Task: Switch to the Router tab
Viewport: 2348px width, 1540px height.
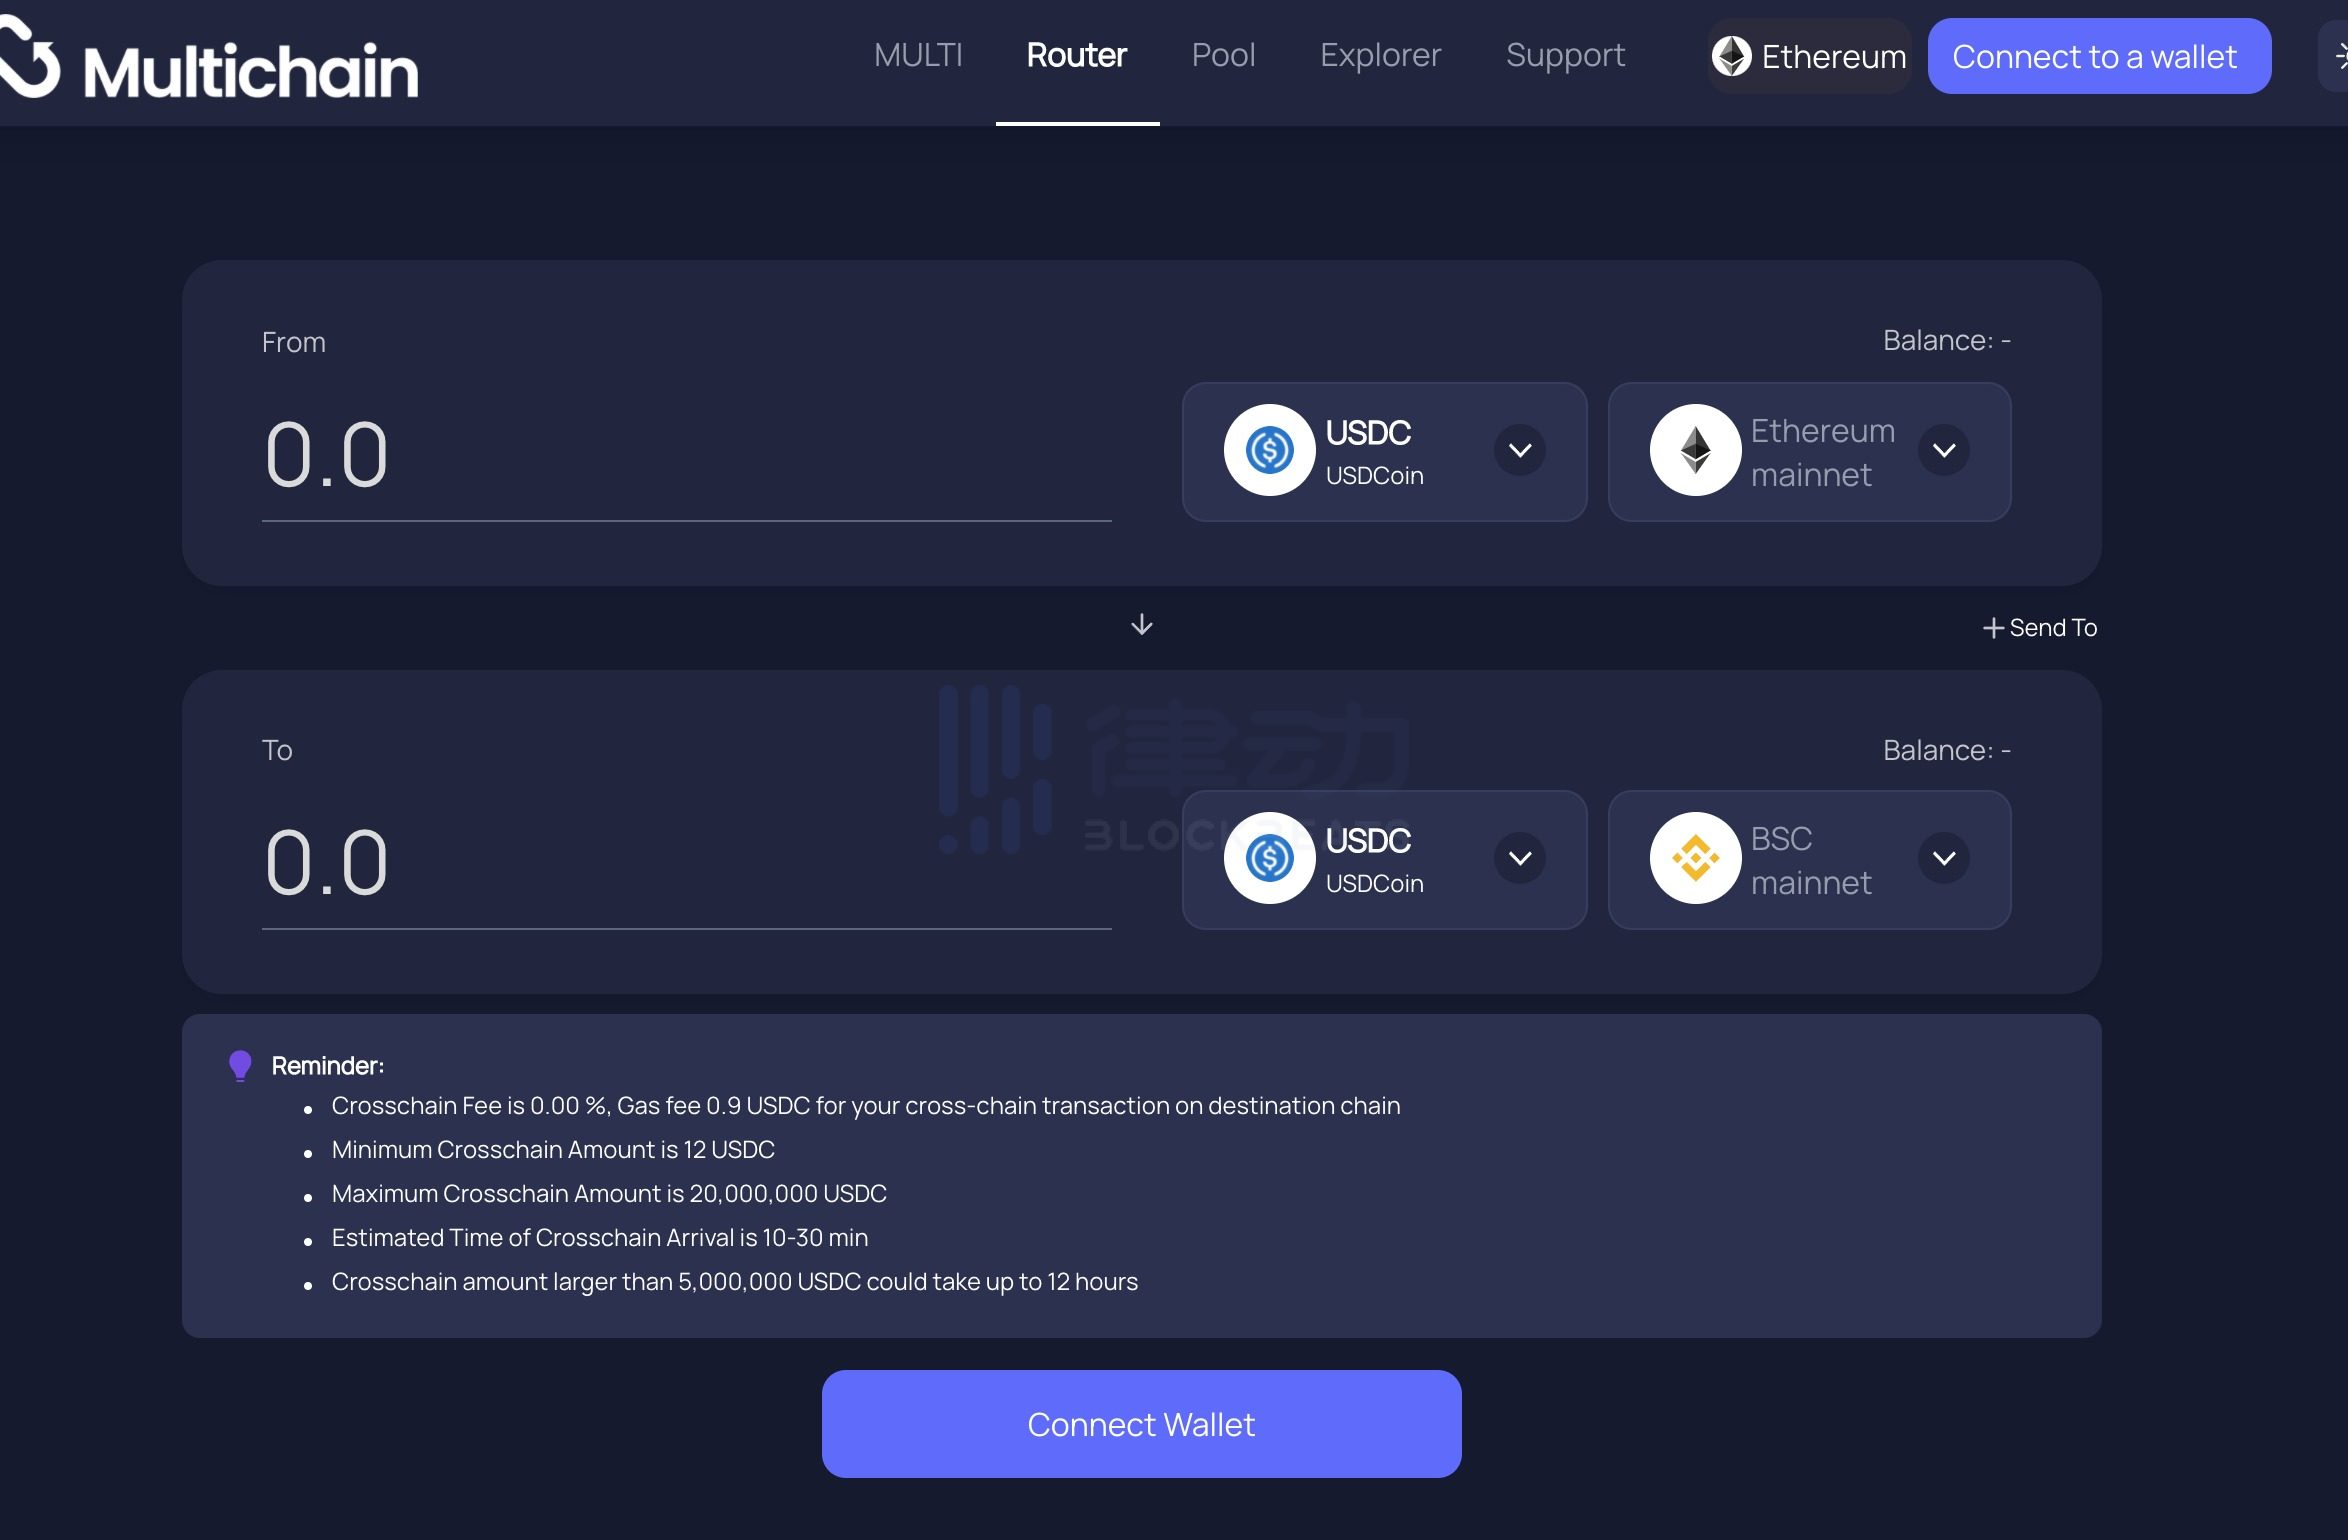Action: 1076,55
